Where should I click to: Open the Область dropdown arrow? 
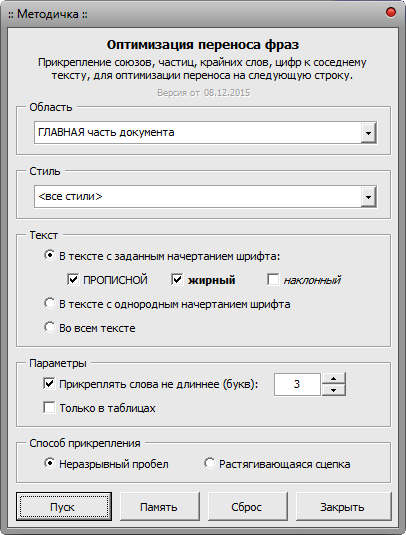368,133
